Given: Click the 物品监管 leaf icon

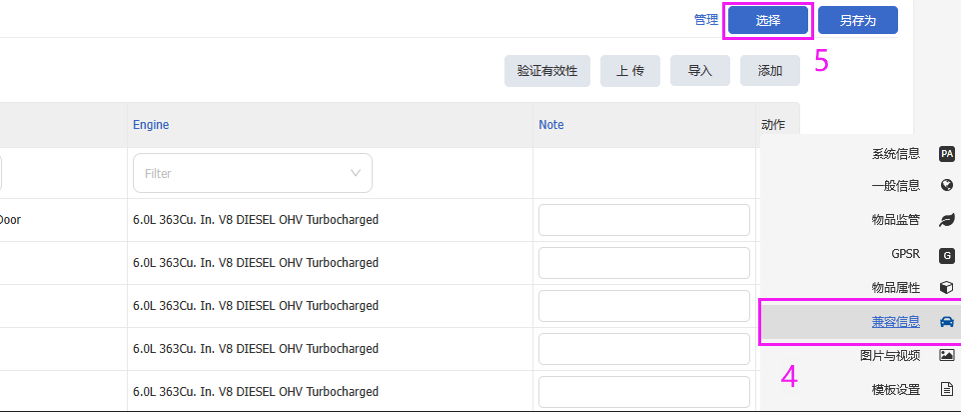Looking at the screenshot, I should click(947, 220).
